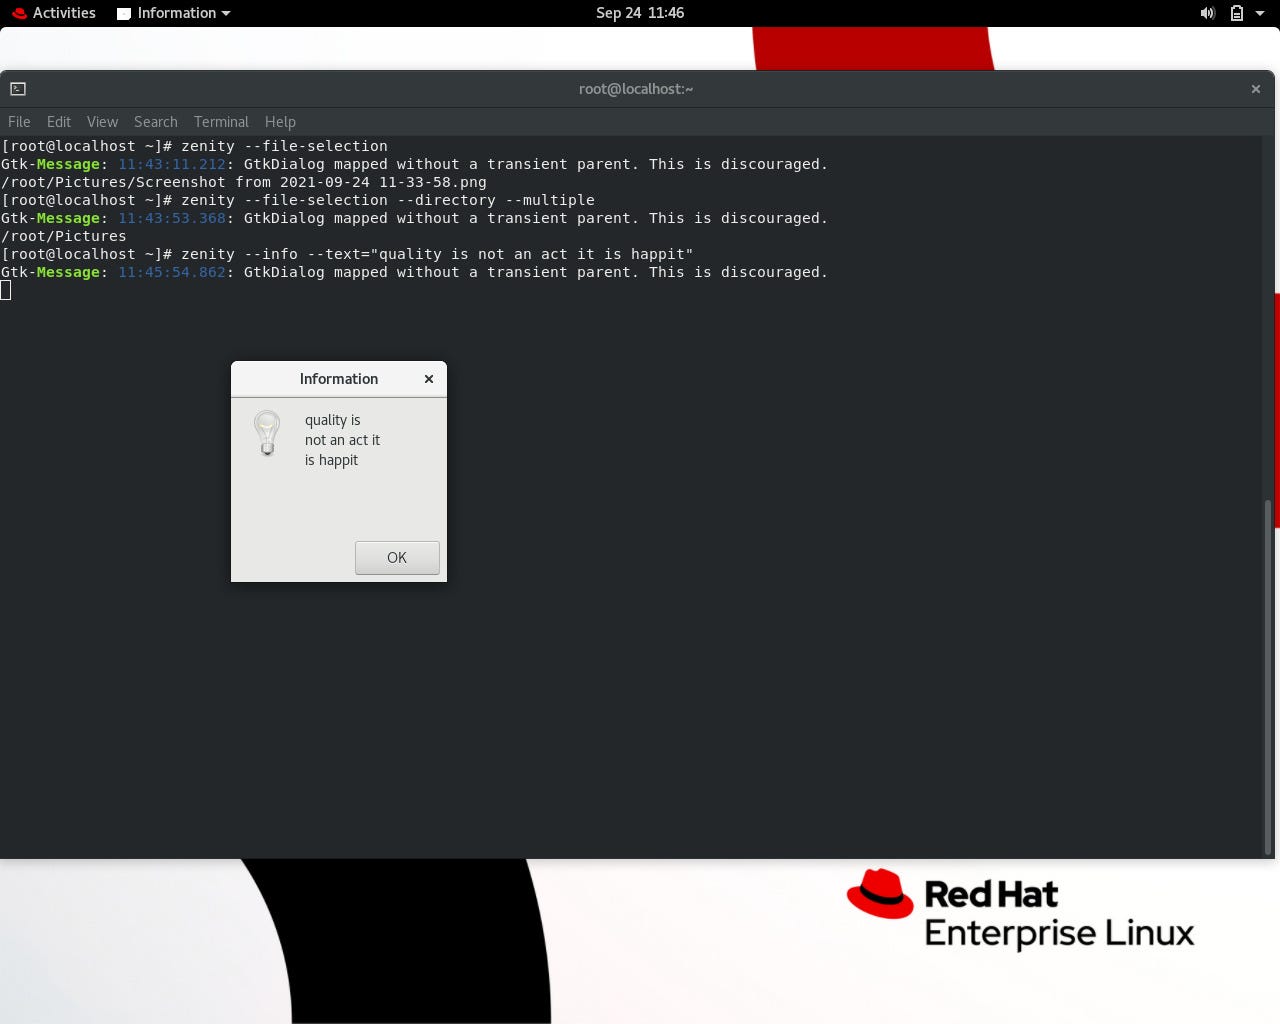Click the date and time in top bar
The image size is (1280, 1024).
(640, 13)
